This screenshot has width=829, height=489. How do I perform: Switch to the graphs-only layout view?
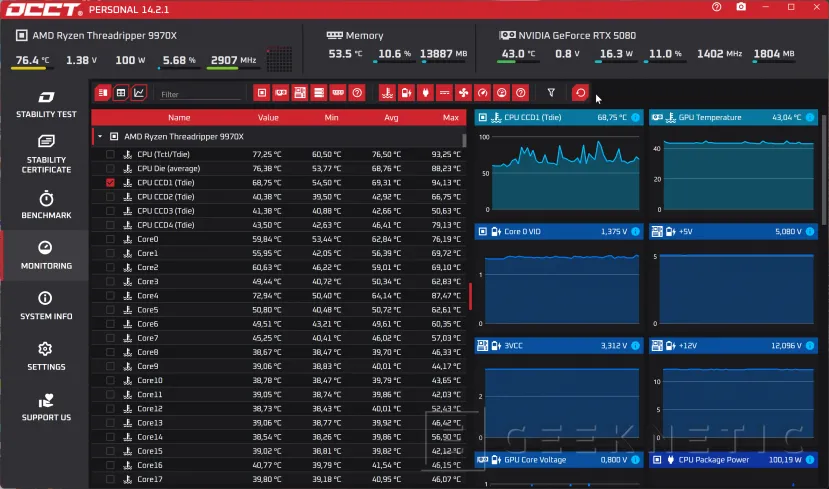pos(139,93)
